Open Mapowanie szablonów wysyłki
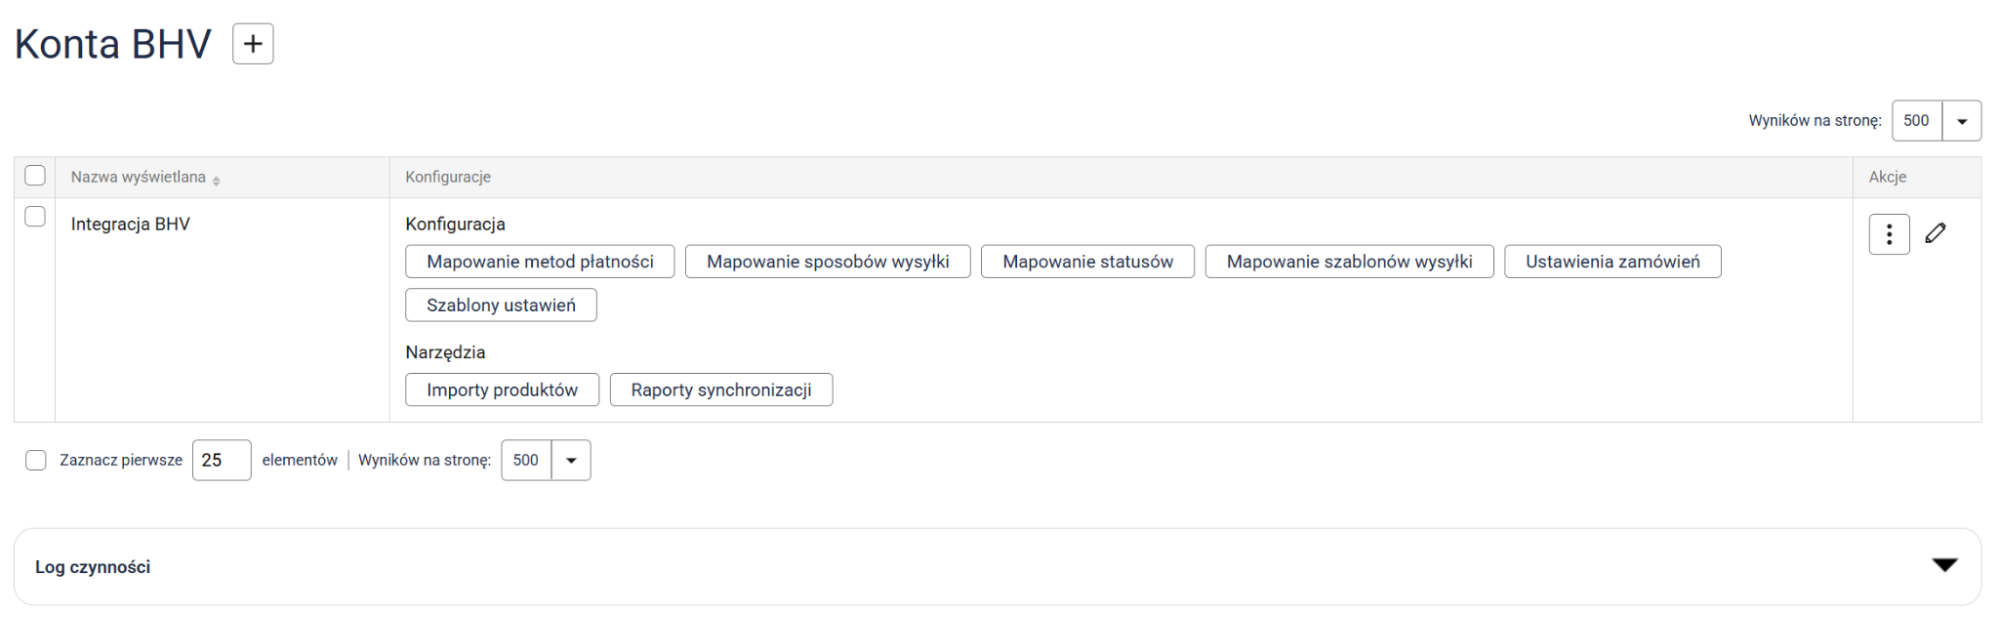 pos(1349,262)
